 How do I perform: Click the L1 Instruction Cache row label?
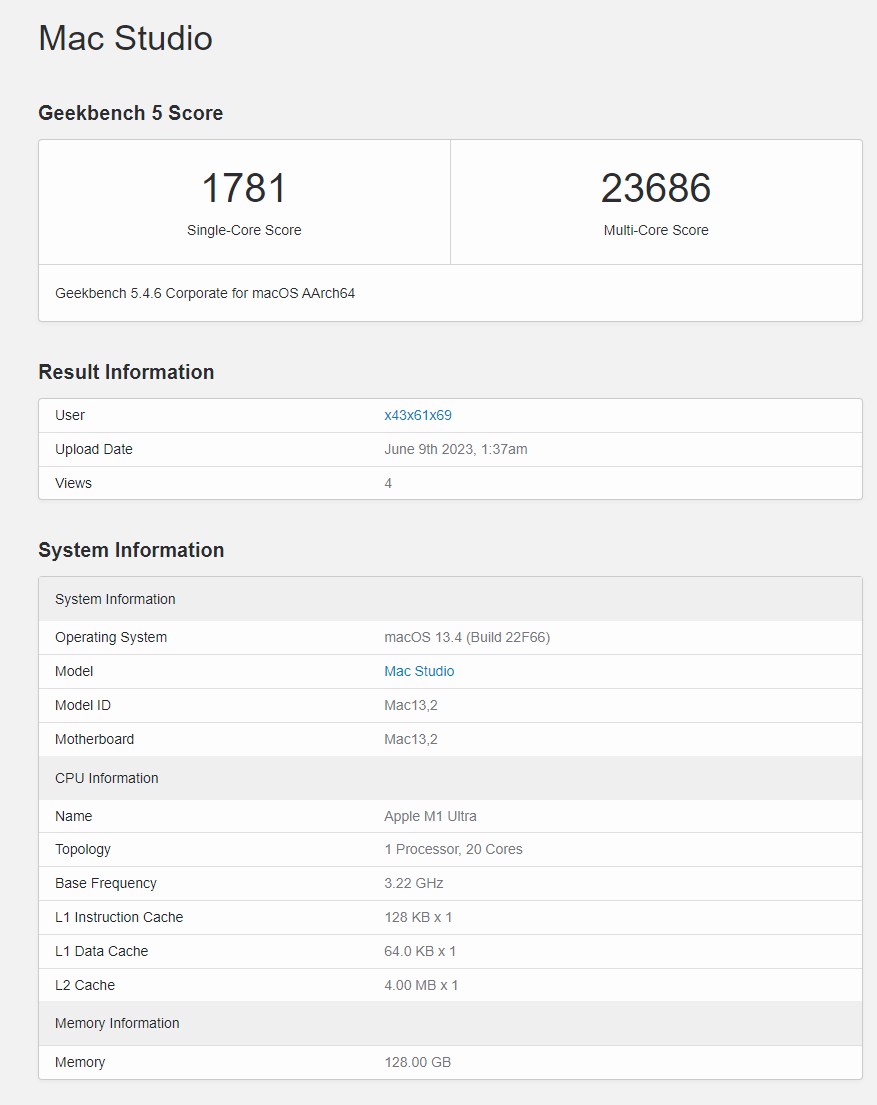119,917
